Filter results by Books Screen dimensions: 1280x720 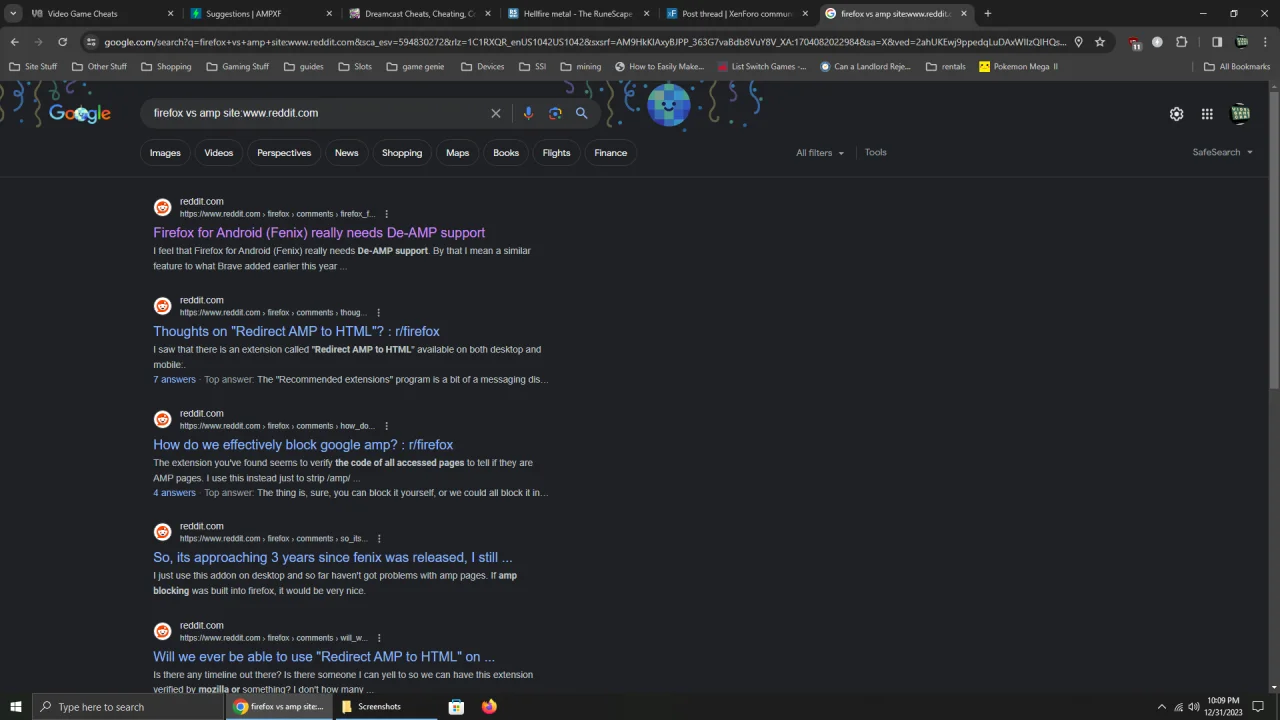pos(506,153)
